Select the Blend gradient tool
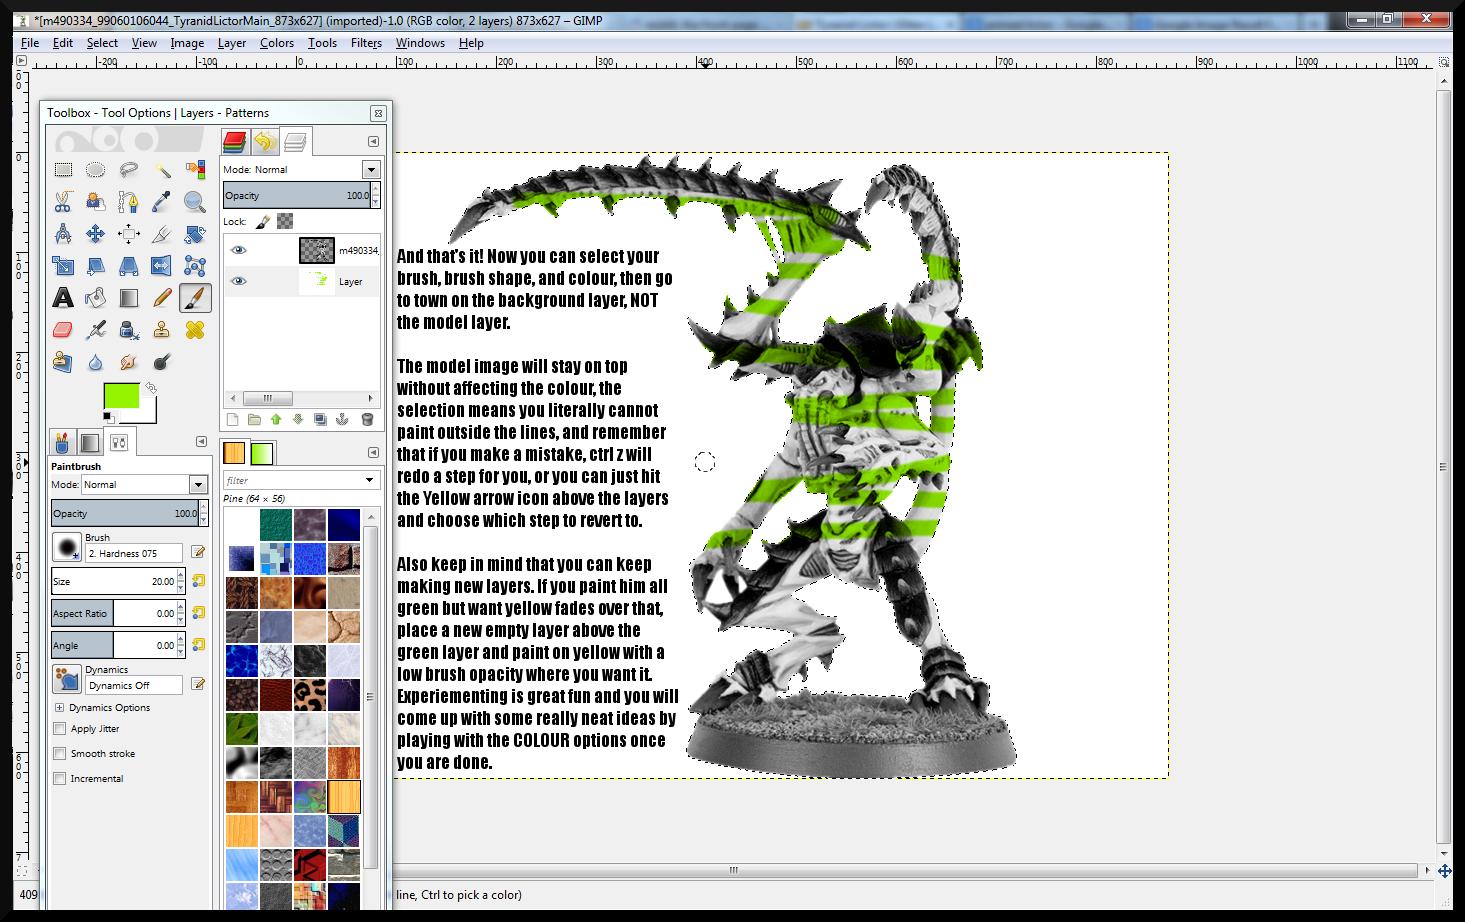 [128, 298]
